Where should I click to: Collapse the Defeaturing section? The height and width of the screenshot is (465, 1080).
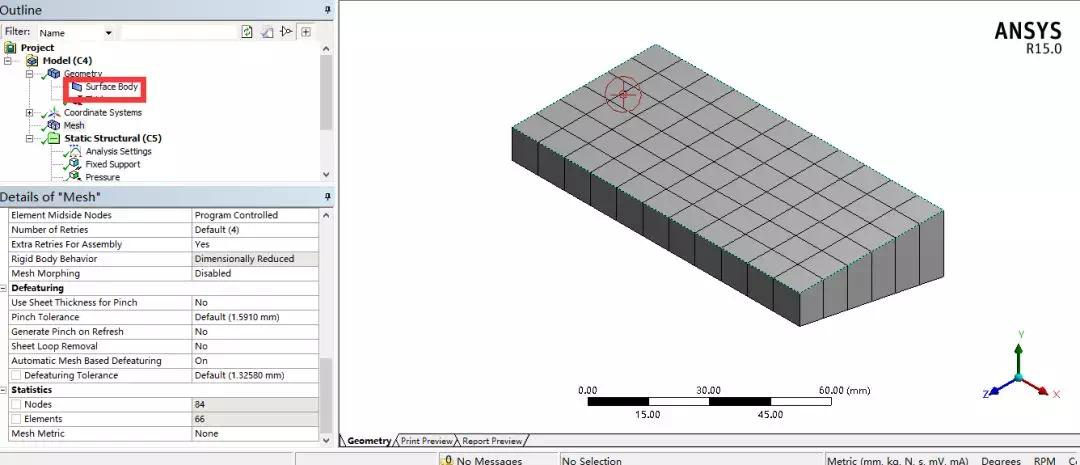[x=4, y=288]
